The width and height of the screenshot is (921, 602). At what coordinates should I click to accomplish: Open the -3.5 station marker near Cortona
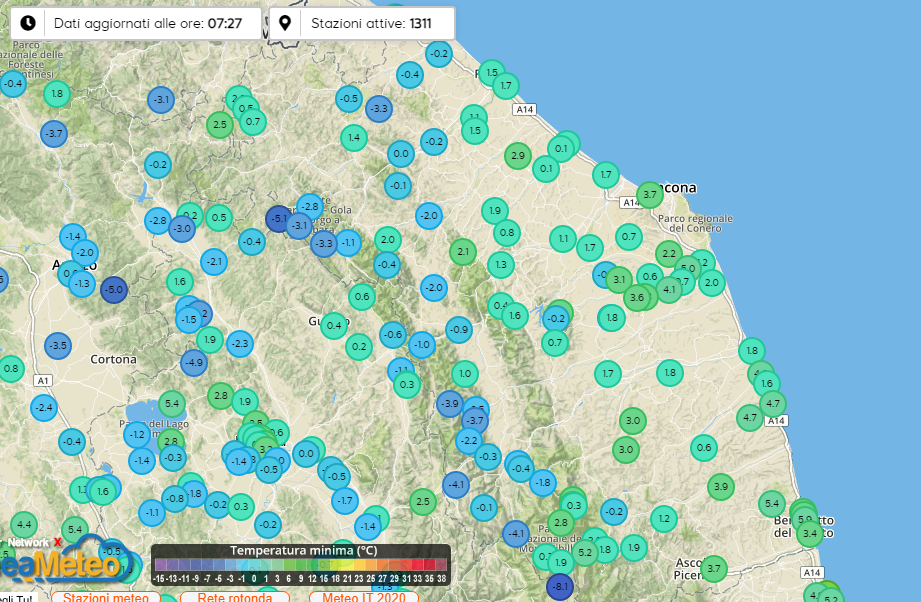pos(58,346)
